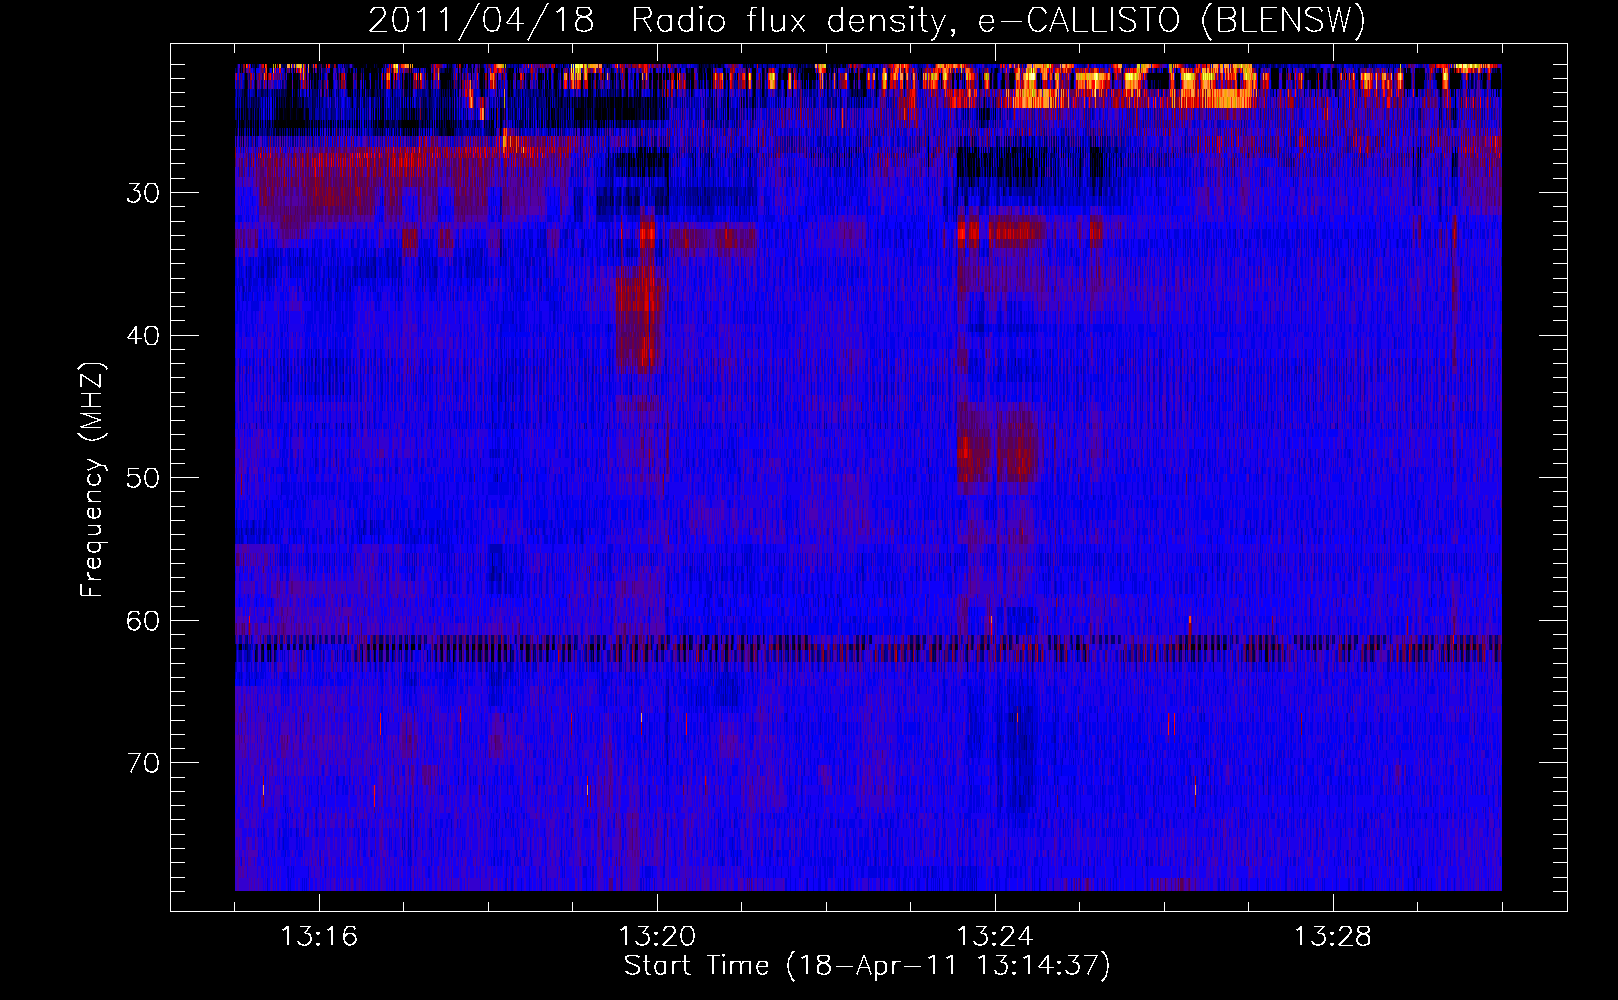Click the 30 frequency tick label
Screen dimensions: 1618x1000
(x=143, y=193)
